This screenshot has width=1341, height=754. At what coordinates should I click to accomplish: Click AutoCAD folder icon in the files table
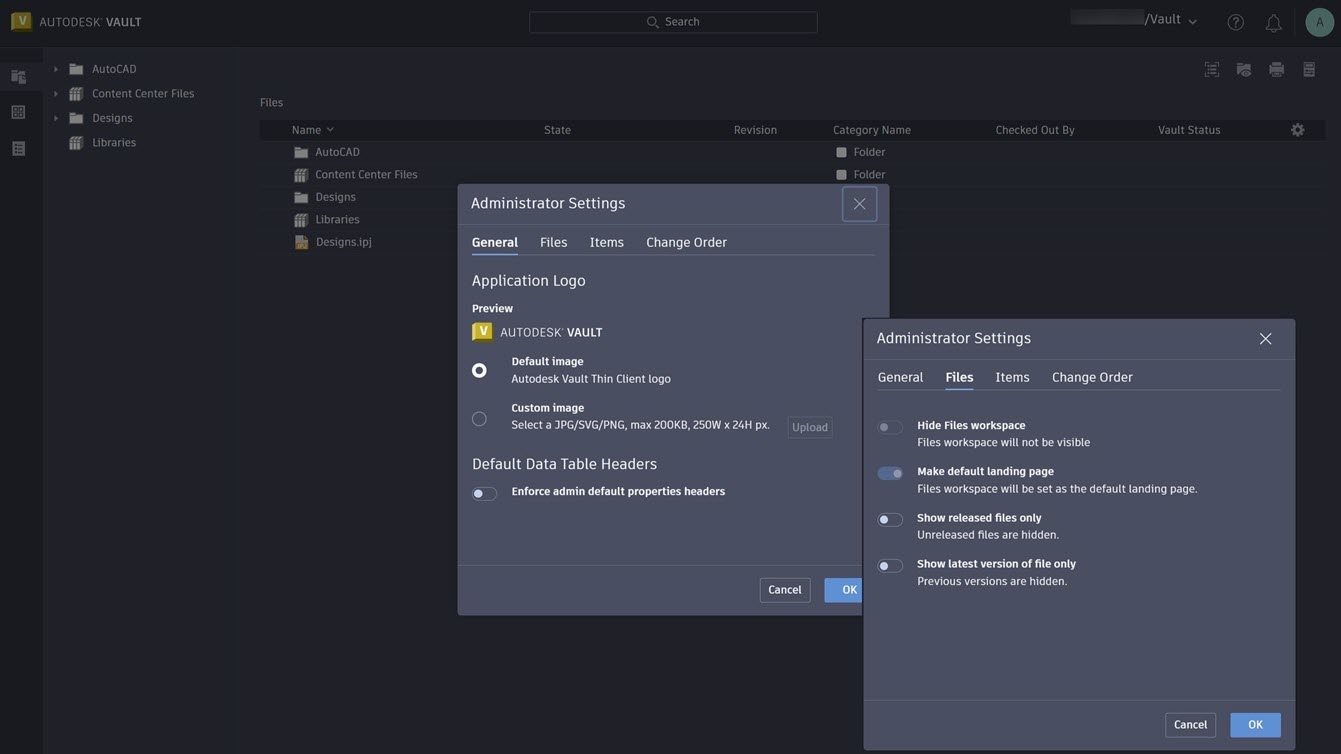point(301,152)
